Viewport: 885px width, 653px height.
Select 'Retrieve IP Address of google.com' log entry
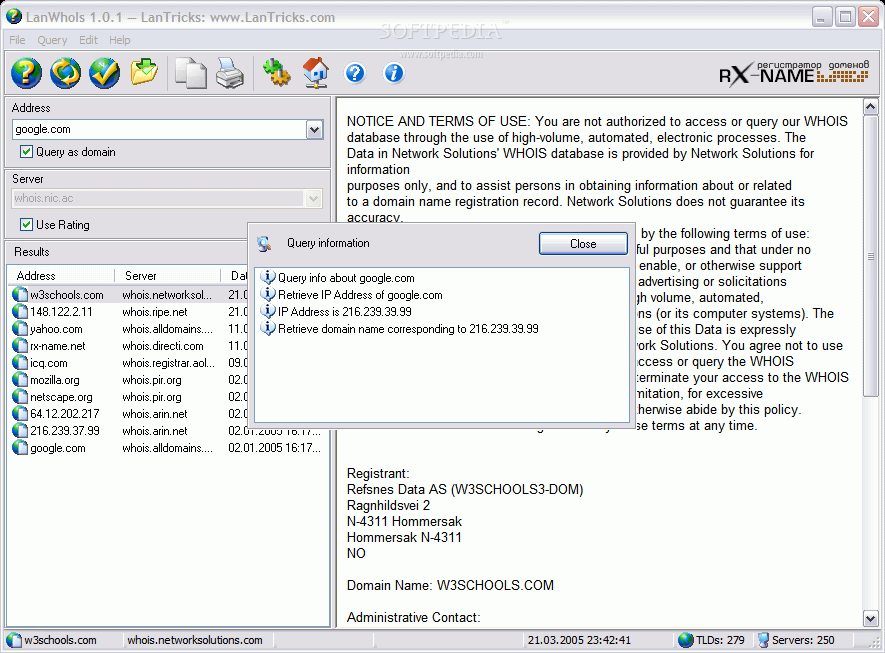point(360,295)
